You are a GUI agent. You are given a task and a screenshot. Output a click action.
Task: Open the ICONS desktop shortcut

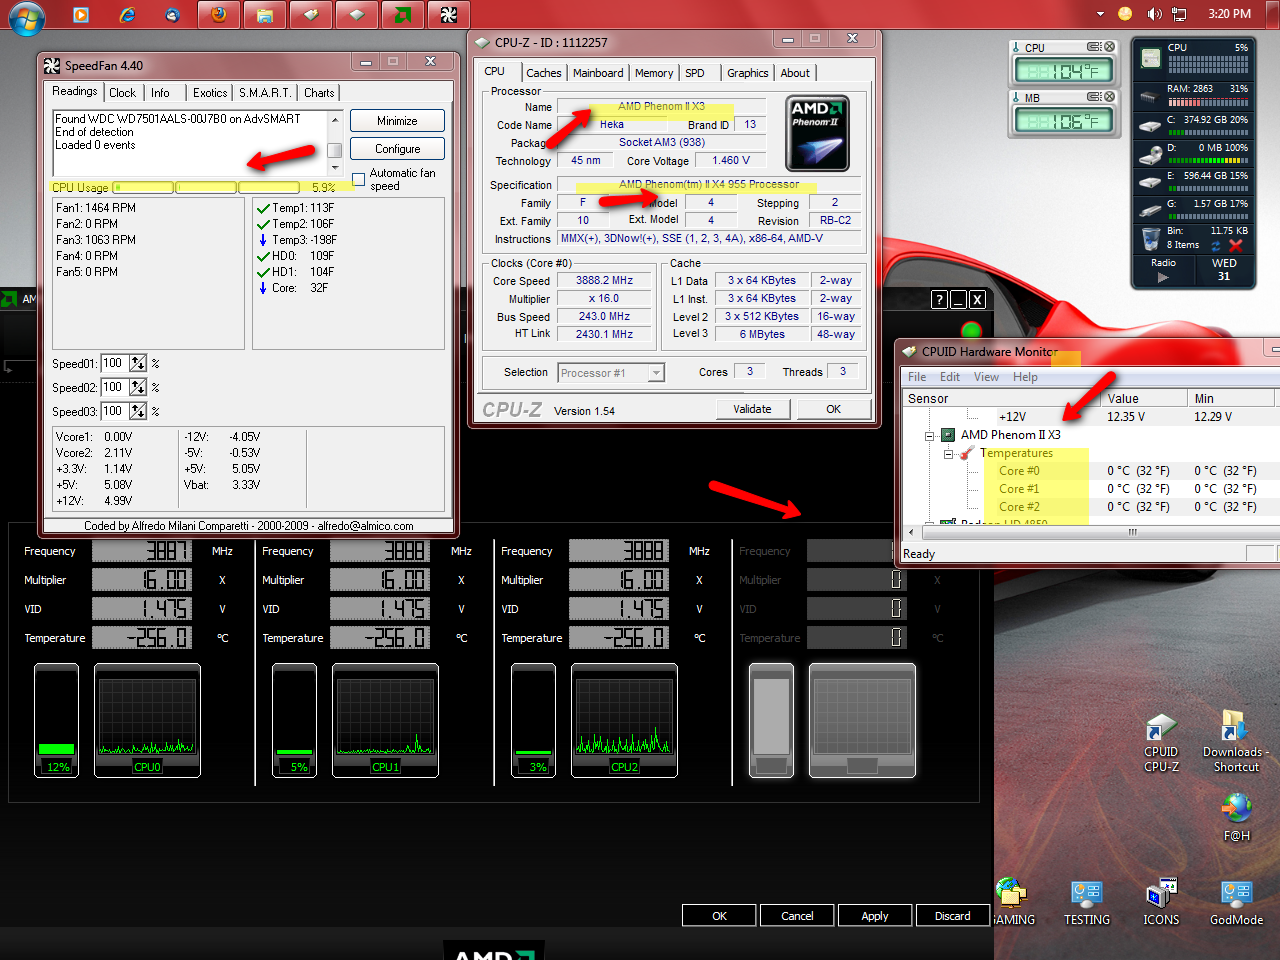[x=1161, y=902]
